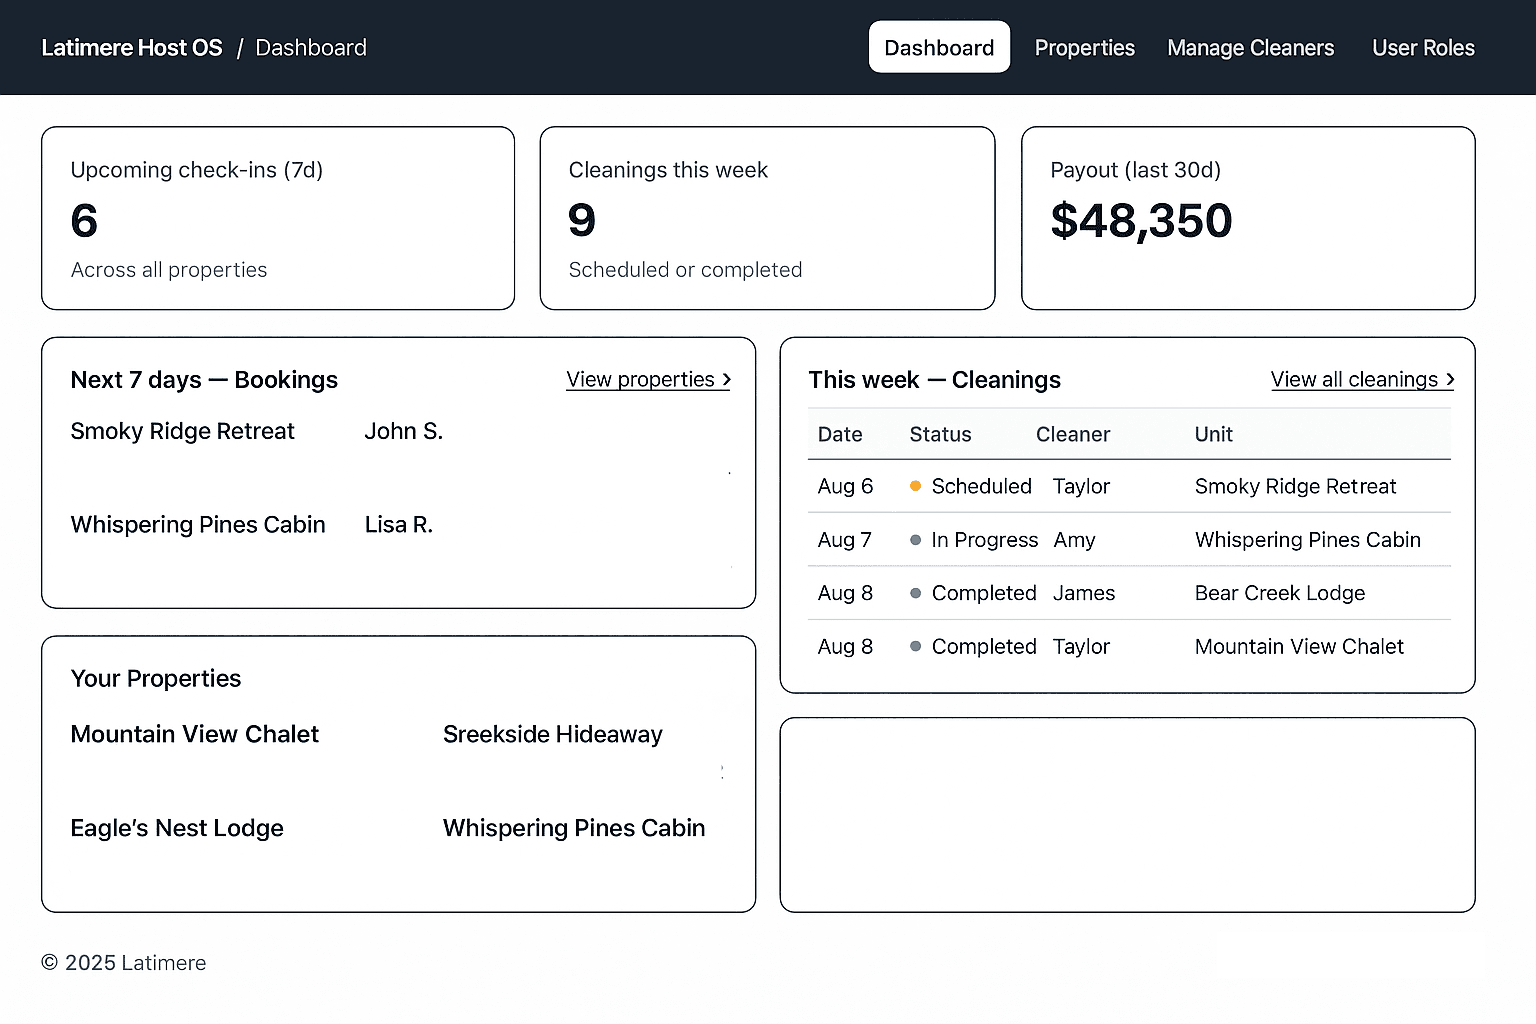Click the Cleaner column header
Viewport: 1536px width, 1024px height.
(x=1073, y=434)
